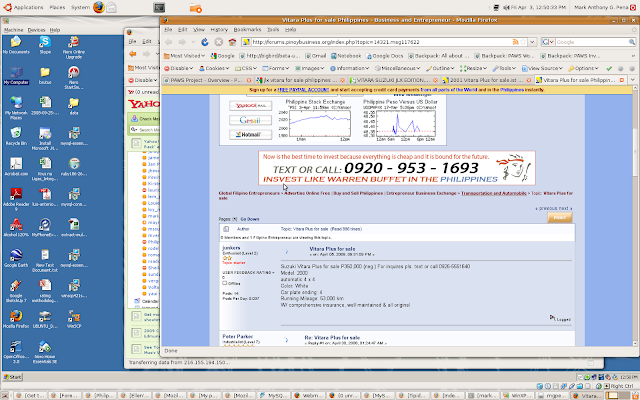The width and height of the screenshot is (640, 400).
Task: Click the search magnifier in Google box
Action: [631, 42]
